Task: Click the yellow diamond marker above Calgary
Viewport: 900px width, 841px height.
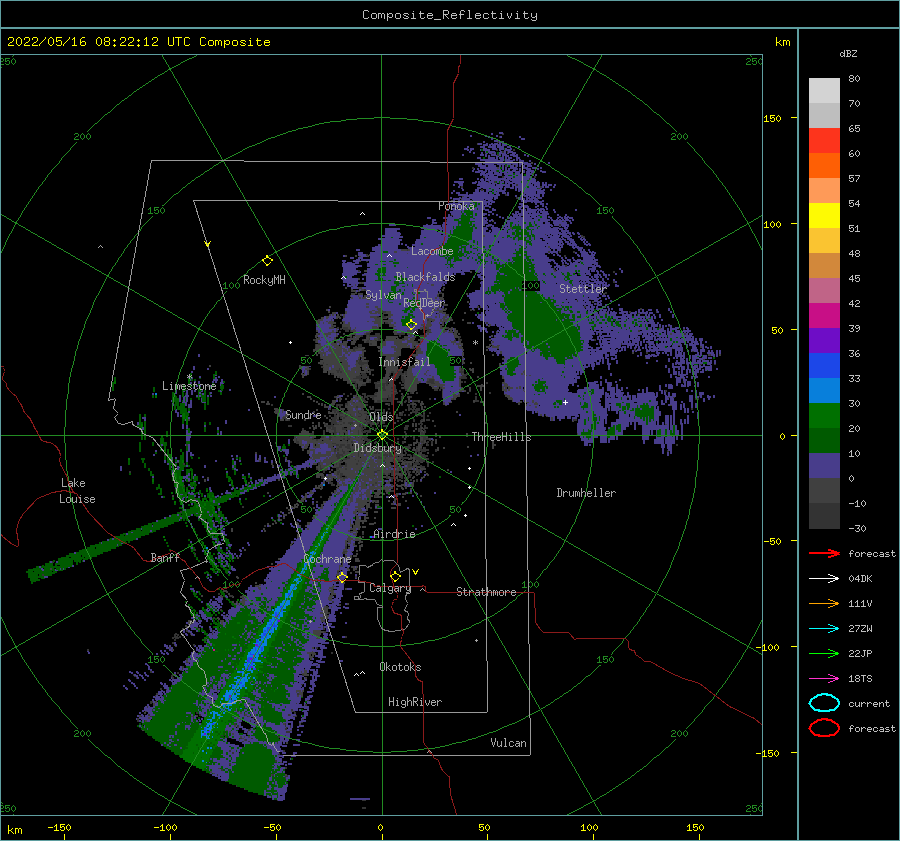Action: tap(395, 576)
